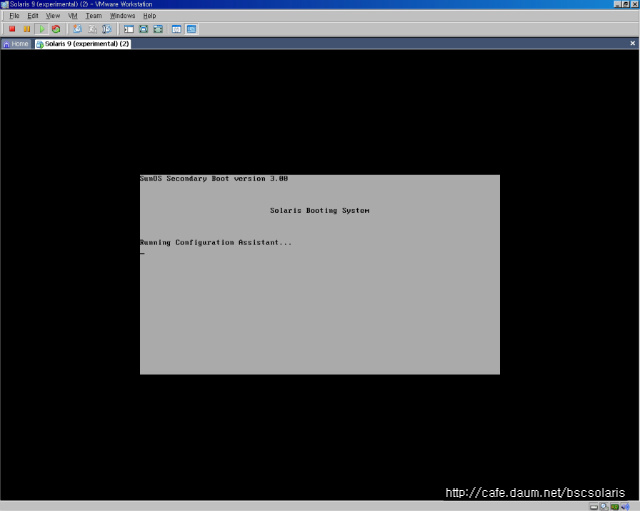640x511 pixels.
Task: Minimize the VMware Workstation window
Action: pyautogui.click(x=617, y=4)
